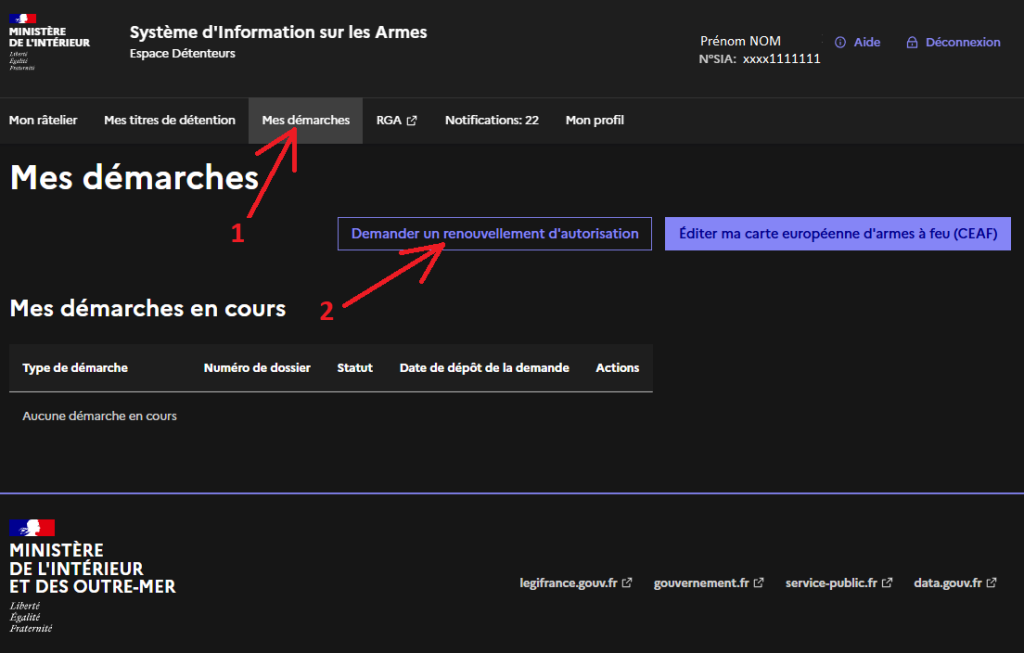The height and width of the screenshot is (653, 1024).
Task: Click the Aide info icon
Action: coord(840,43)
